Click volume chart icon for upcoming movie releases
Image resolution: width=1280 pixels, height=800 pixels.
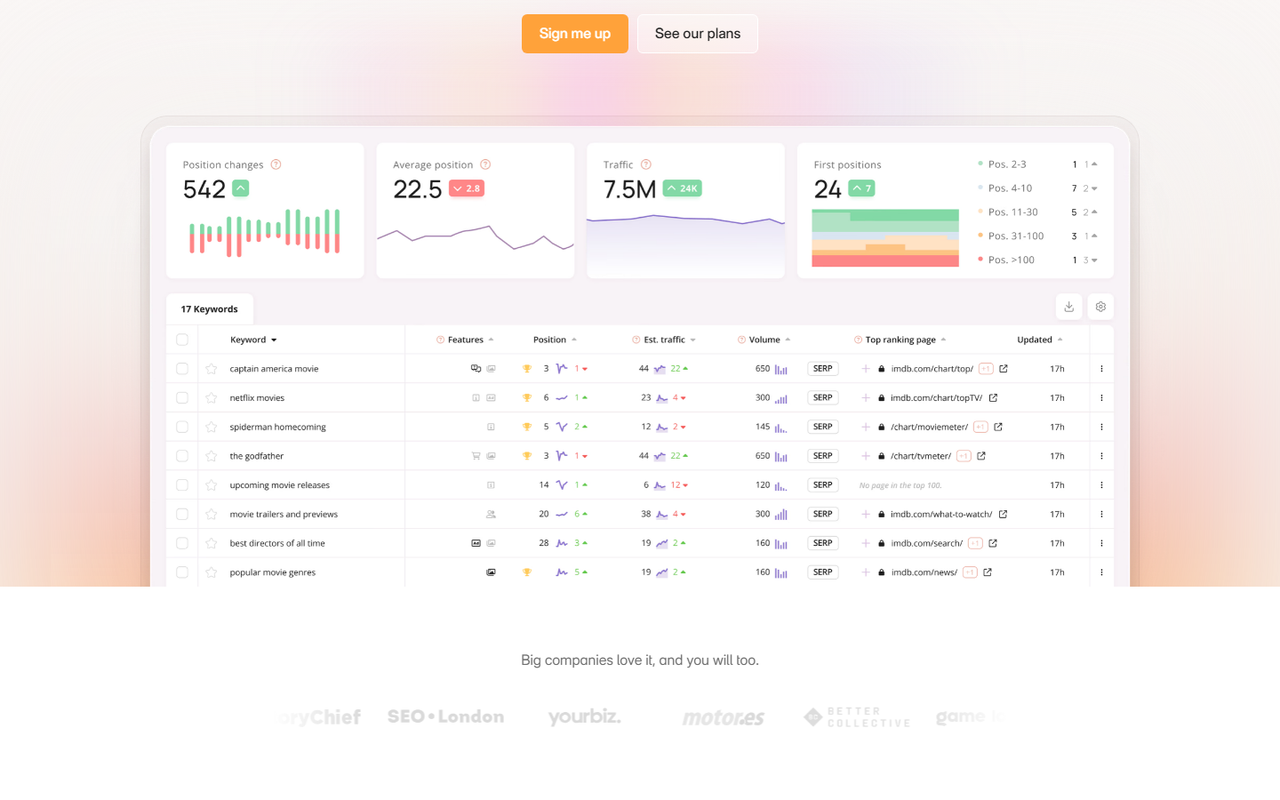pos(781,485)
